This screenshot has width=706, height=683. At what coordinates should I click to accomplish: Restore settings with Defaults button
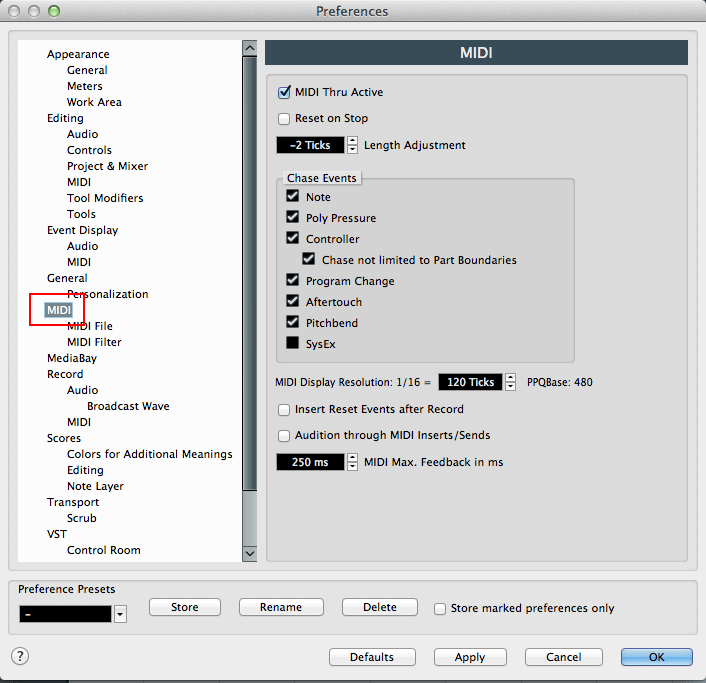(x=372, y=657)
